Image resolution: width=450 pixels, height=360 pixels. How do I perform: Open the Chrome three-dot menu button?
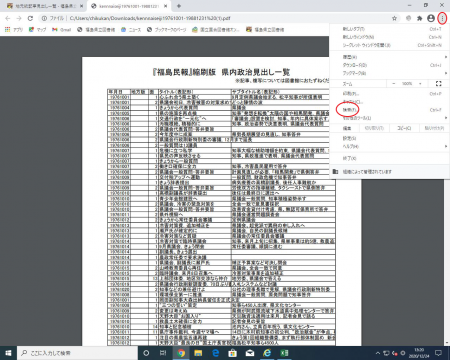pos(442,18)
